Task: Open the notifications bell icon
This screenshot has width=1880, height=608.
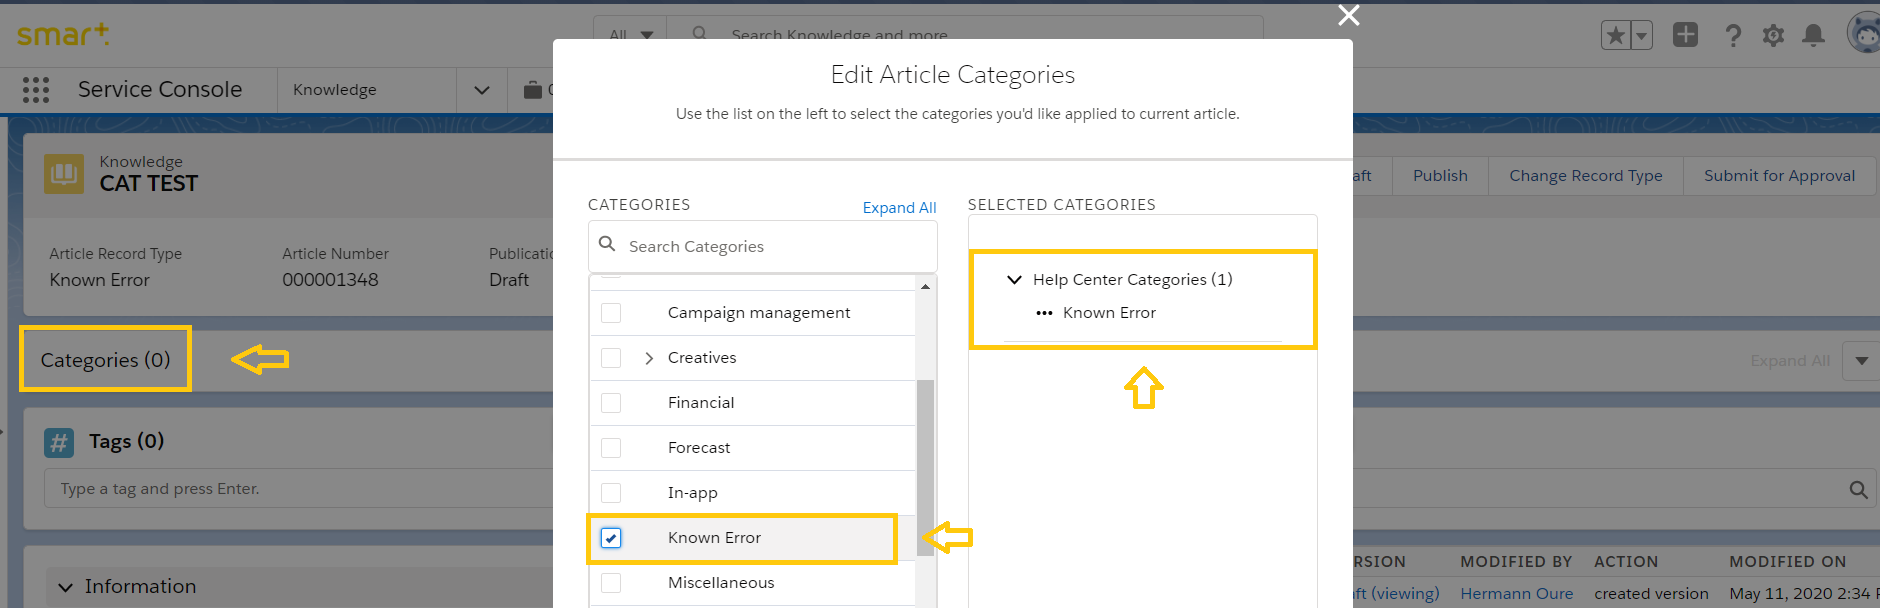Action: click(x=1813, y=36)
